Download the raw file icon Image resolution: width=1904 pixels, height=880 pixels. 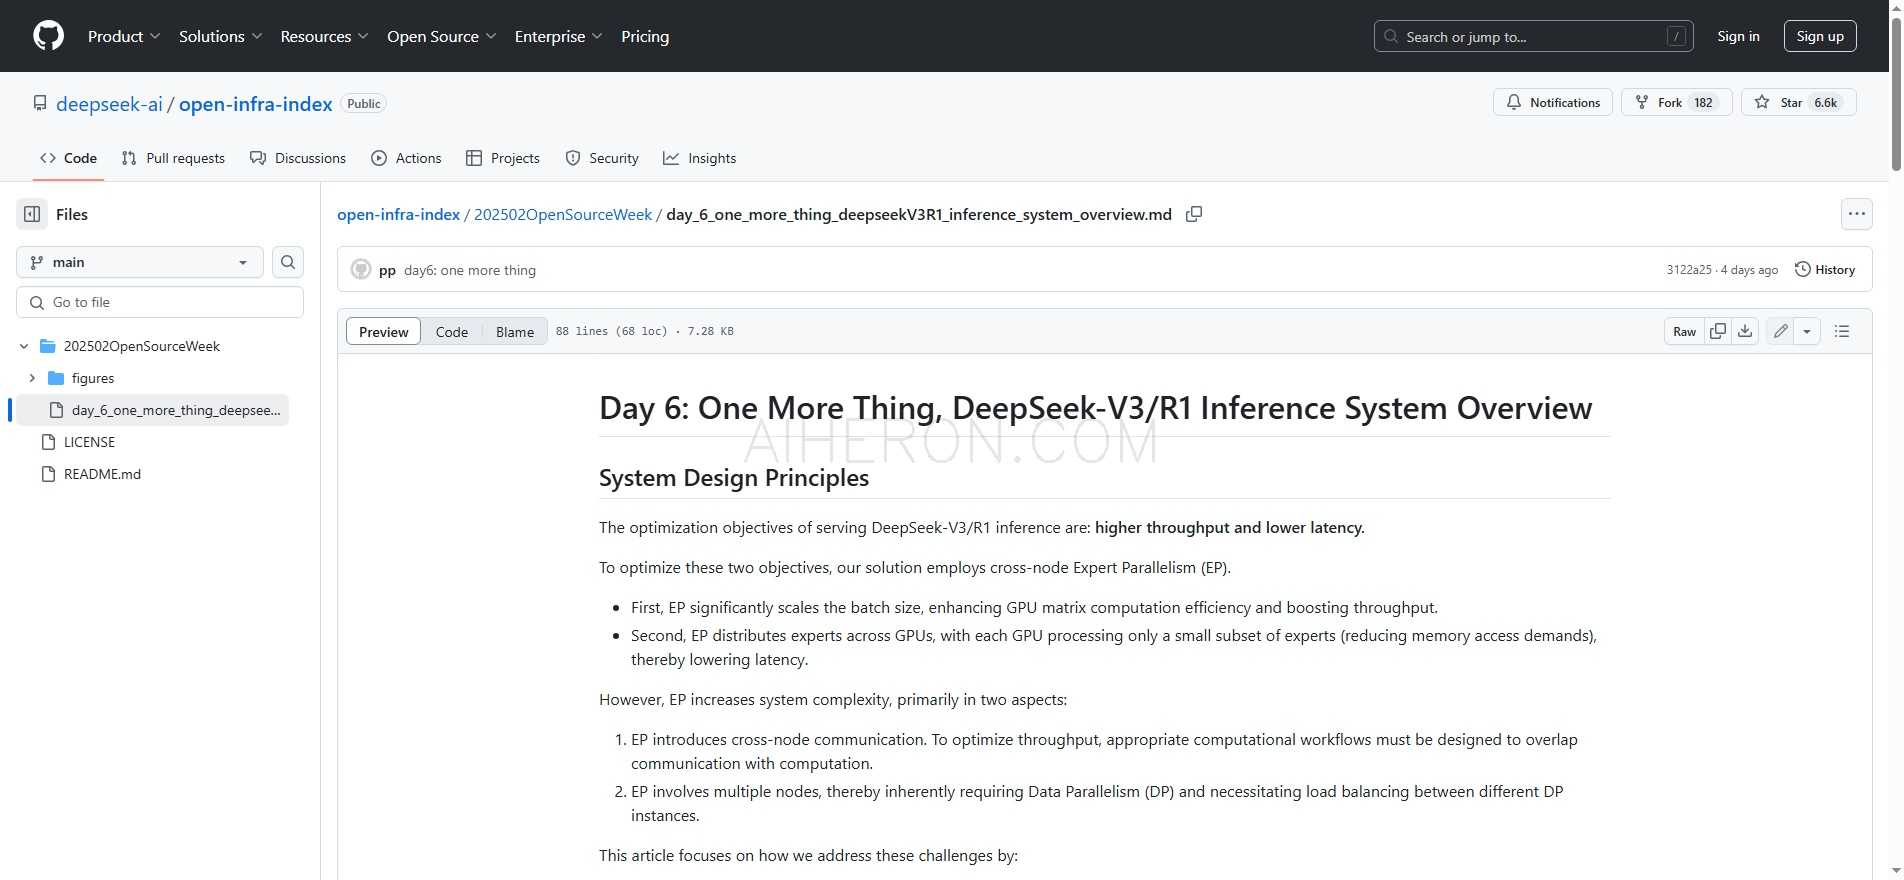coord(1745,331)
